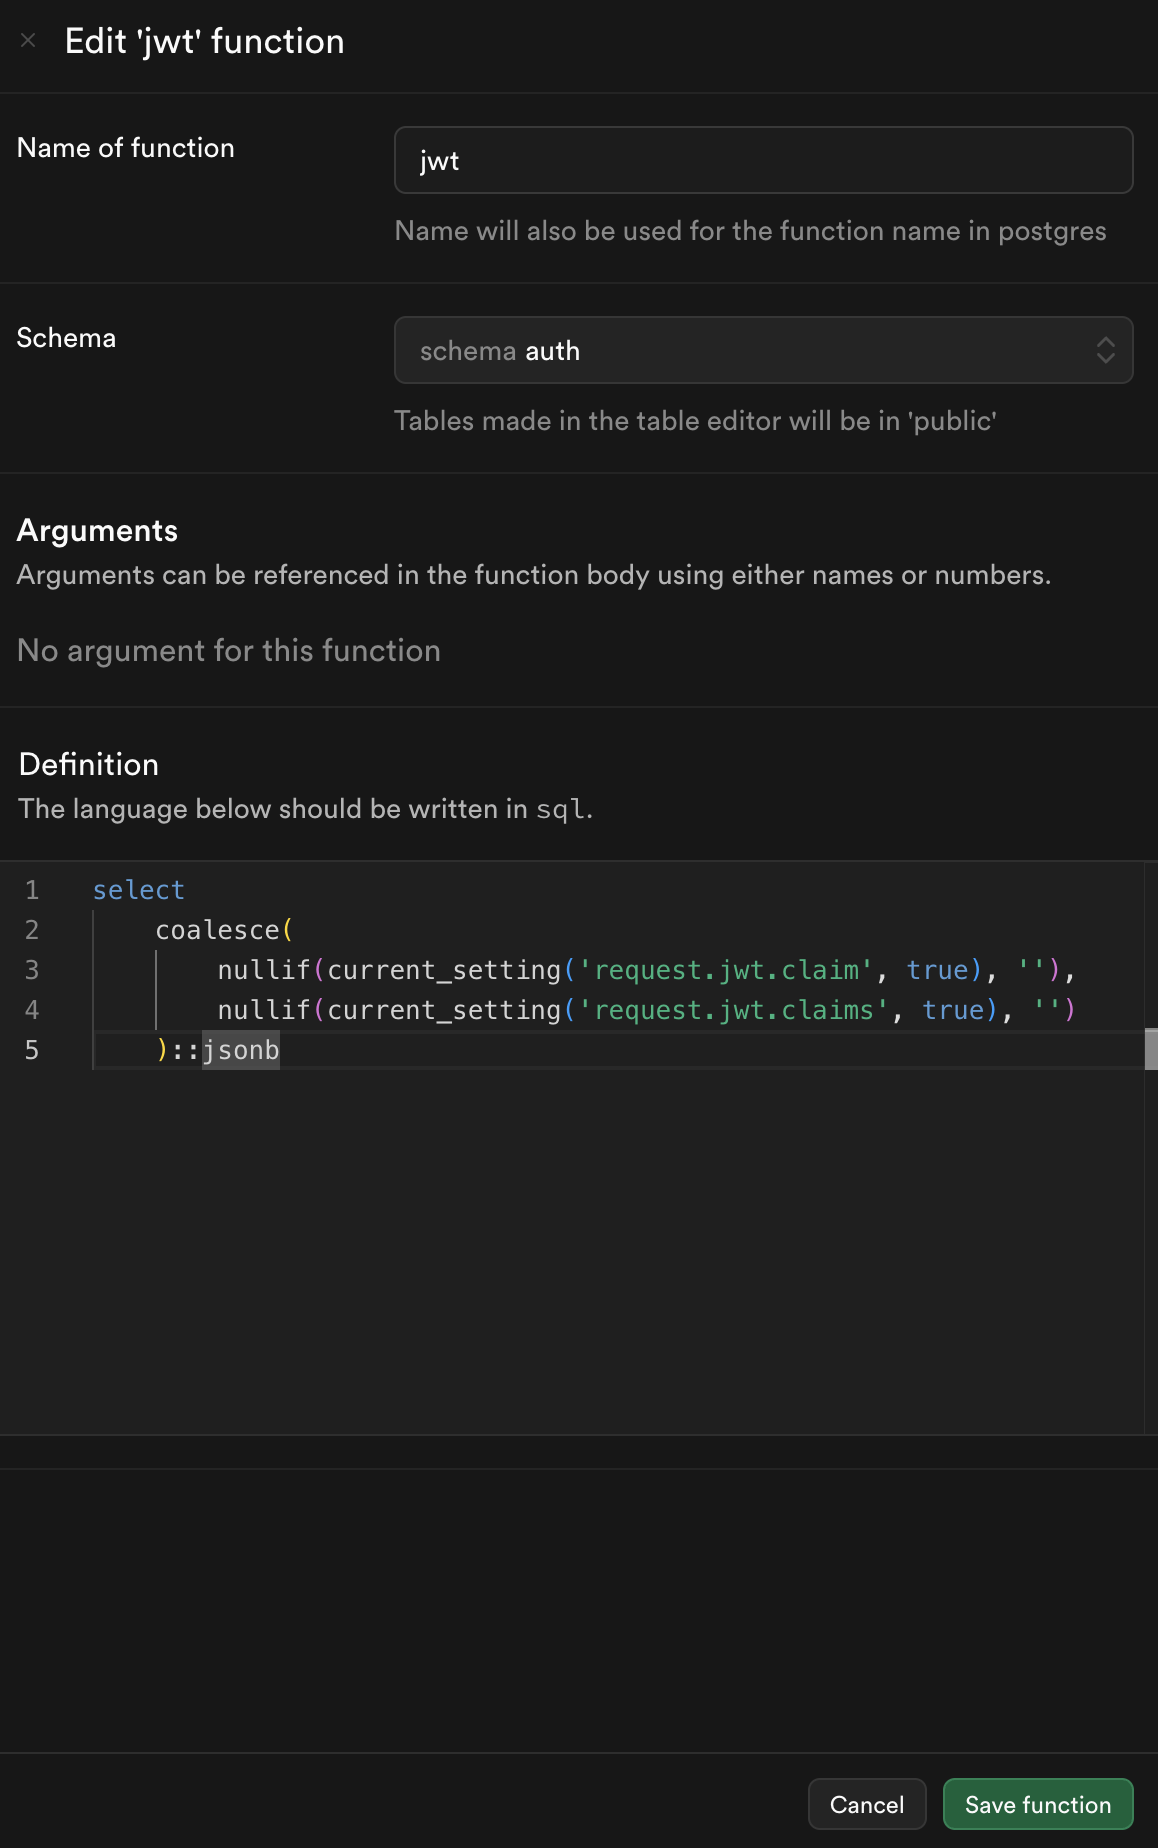Close the Edit 'jwt' function panel
Screen dimensions: 1158x1848
click(28, 41)
